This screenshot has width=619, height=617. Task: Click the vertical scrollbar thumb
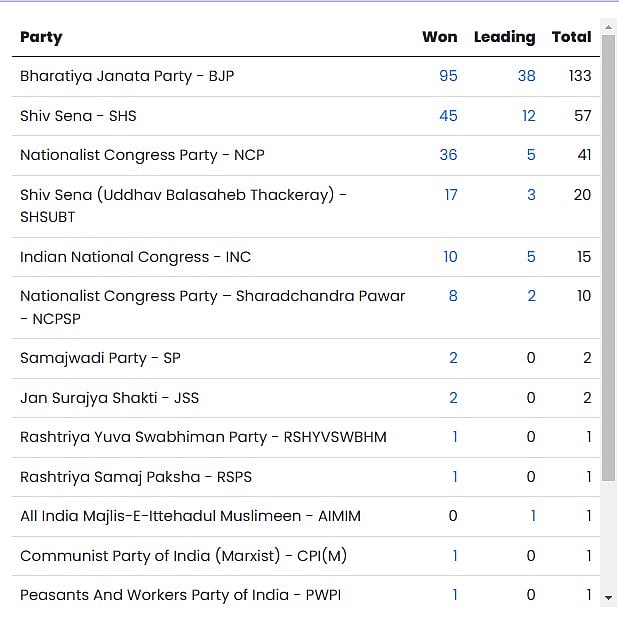point(608,257)
